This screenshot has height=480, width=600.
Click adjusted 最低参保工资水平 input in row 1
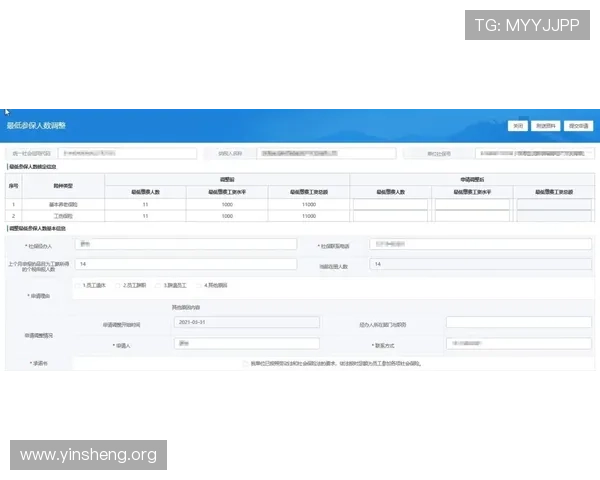tap(472, 204)
